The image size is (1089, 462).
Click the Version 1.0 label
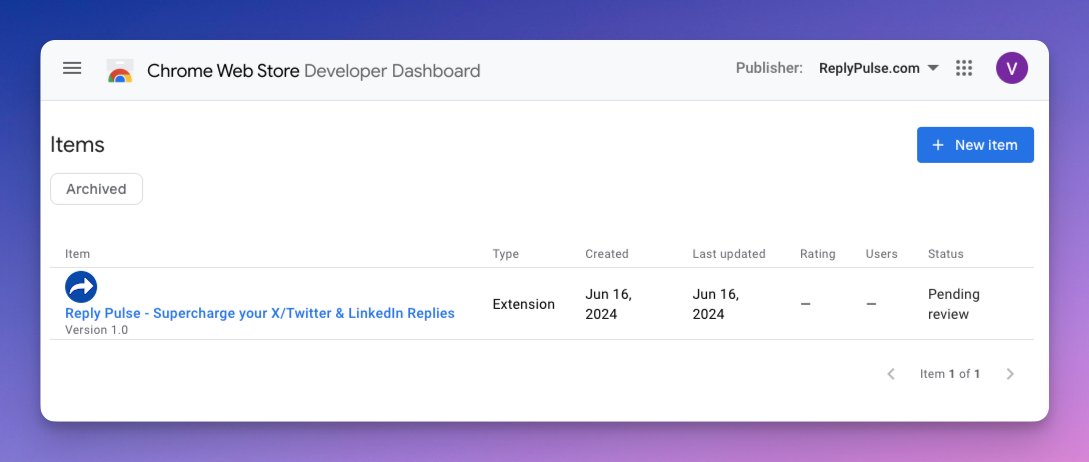(x=97, y=330)
